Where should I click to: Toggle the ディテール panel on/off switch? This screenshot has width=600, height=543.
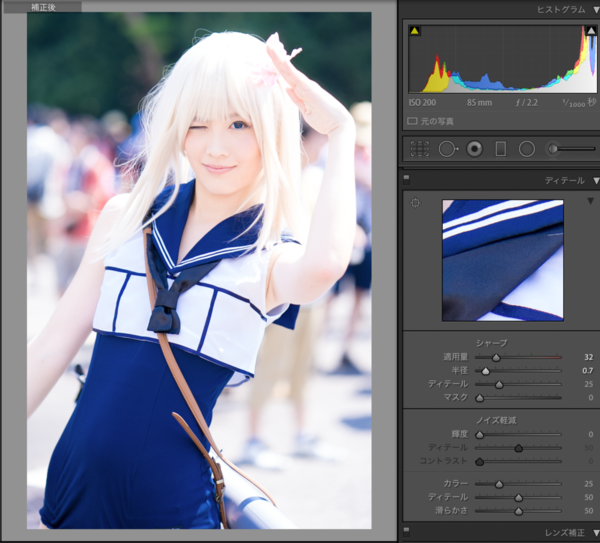(x=406, y=178)
